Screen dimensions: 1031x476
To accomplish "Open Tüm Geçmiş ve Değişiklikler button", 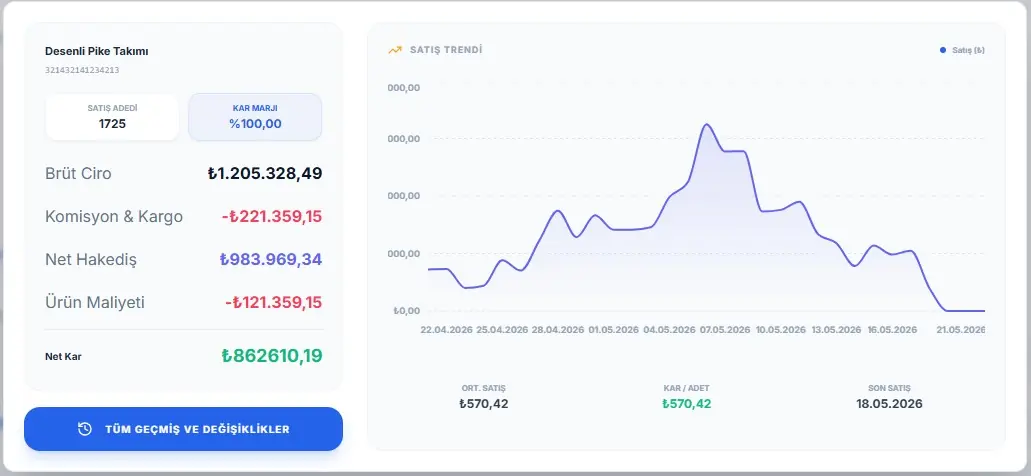I will pos(183,429).
